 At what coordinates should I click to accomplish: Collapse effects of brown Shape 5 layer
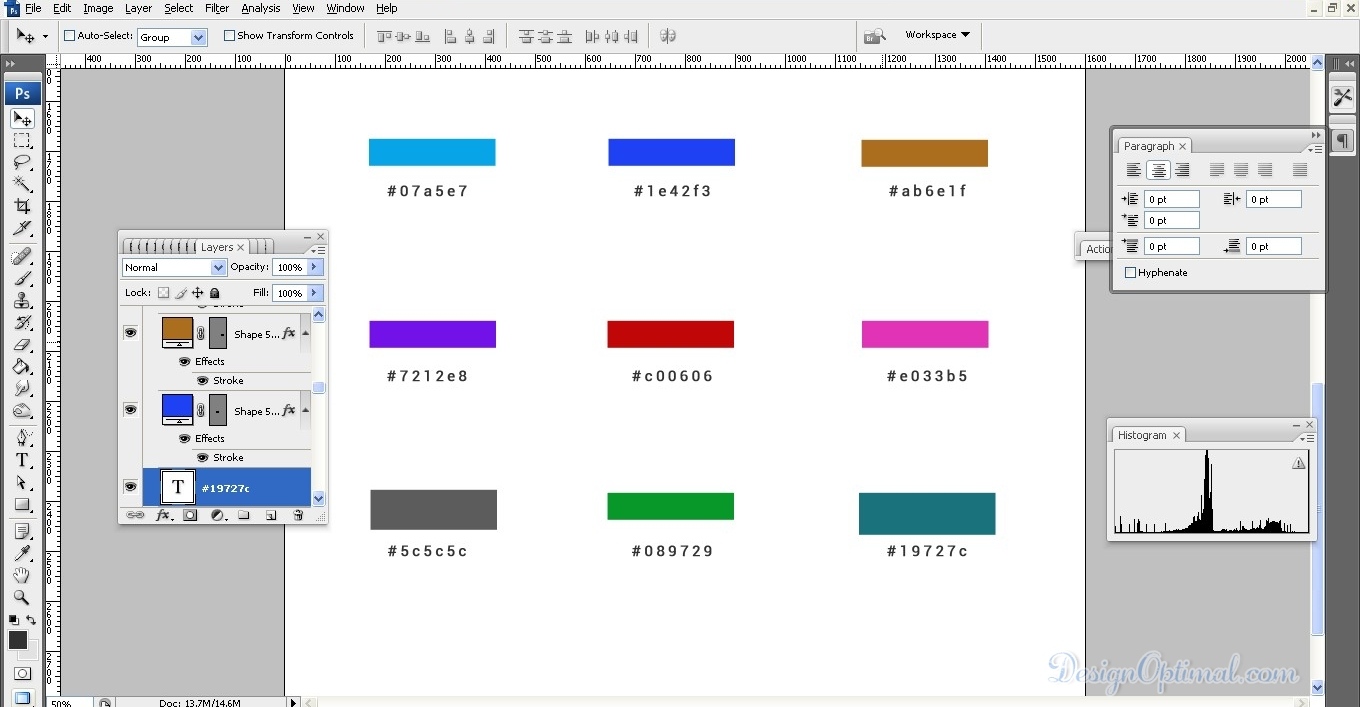[305, 333]
